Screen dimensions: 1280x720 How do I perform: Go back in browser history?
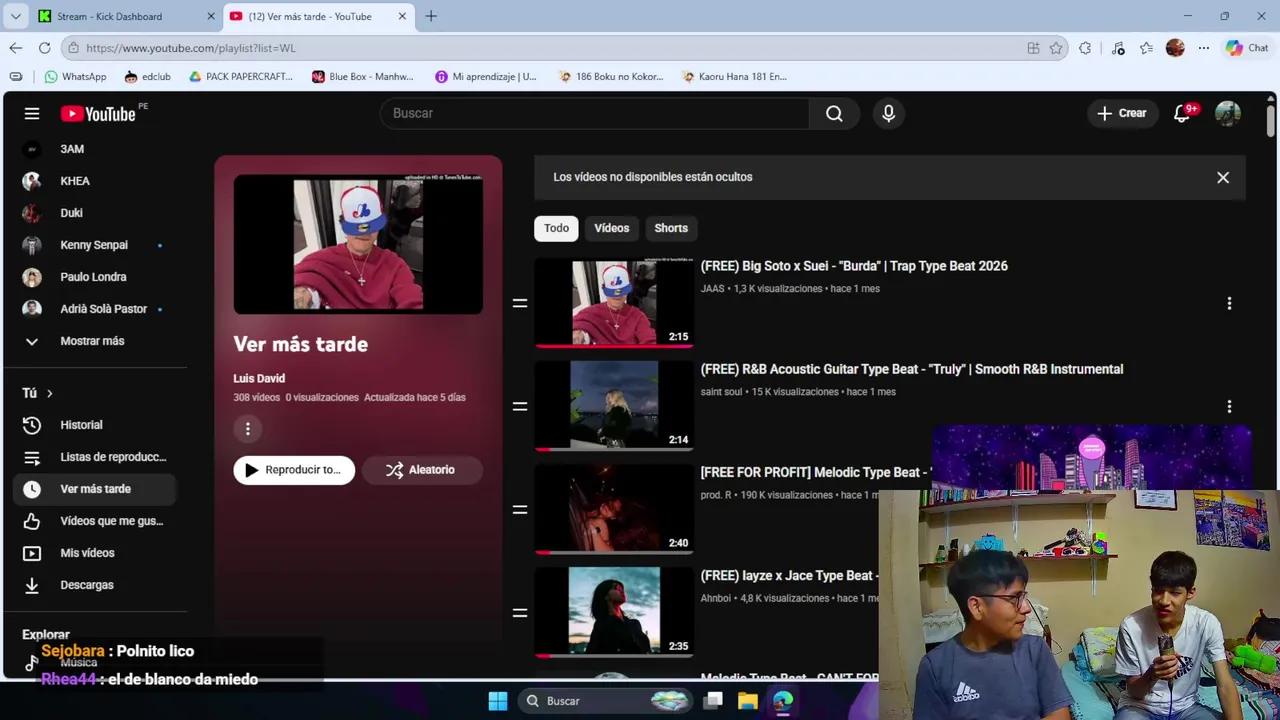click(x=16, y=48)
